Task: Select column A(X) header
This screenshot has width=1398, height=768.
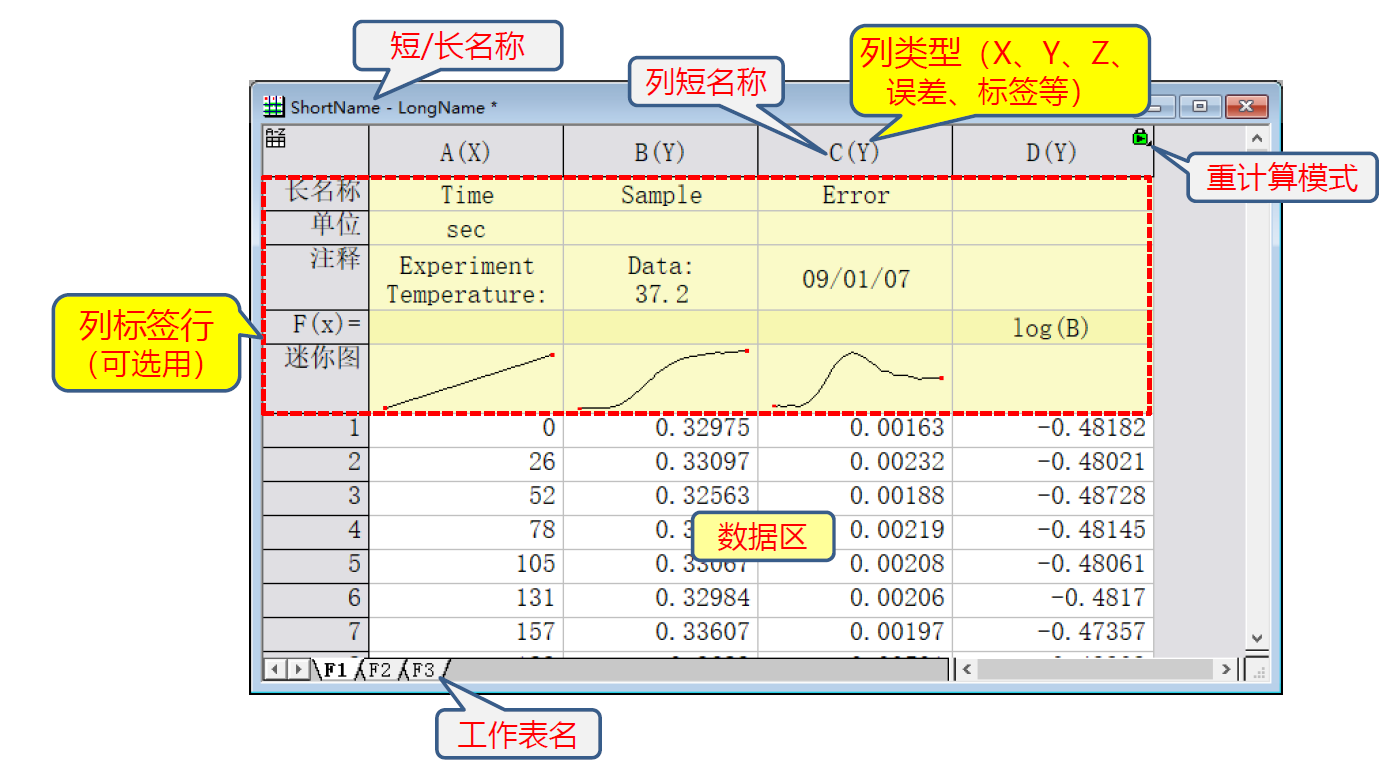Action: point(465,152)
